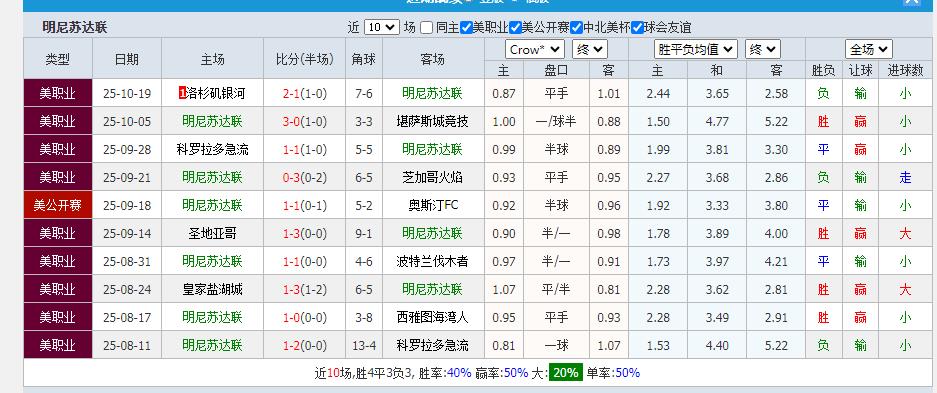Uncheck the 中北美杯 filter checkbox

click(577, 27)
